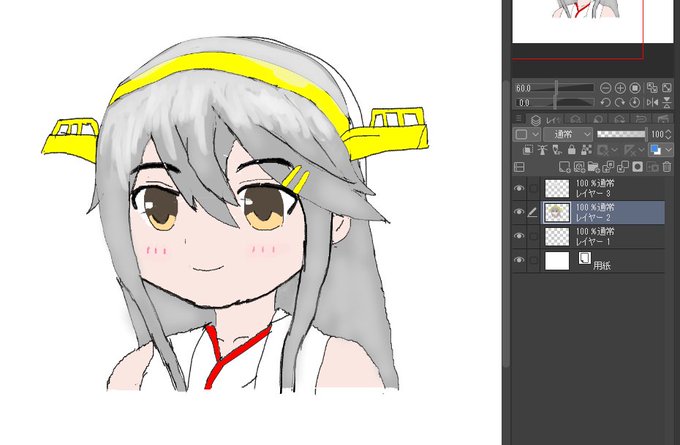Adjust the layer opacity slider
The width and height of the screenshot is (680, 445).
621,134
